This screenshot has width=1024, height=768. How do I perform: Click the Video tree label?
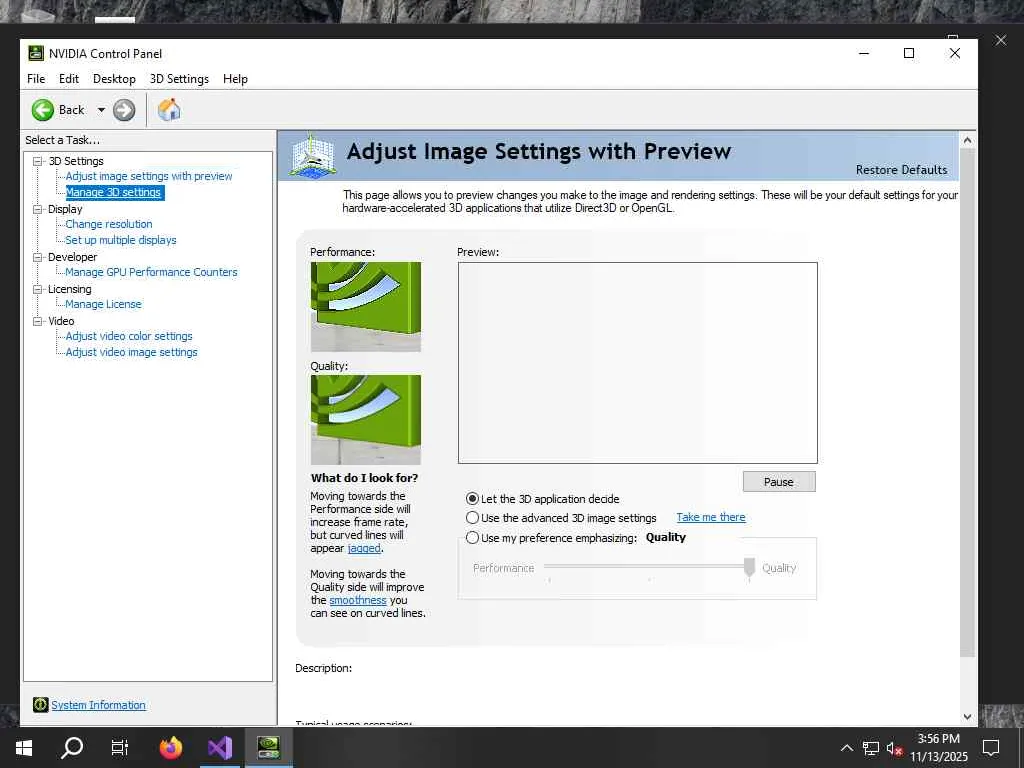click(x=61, y=321)
